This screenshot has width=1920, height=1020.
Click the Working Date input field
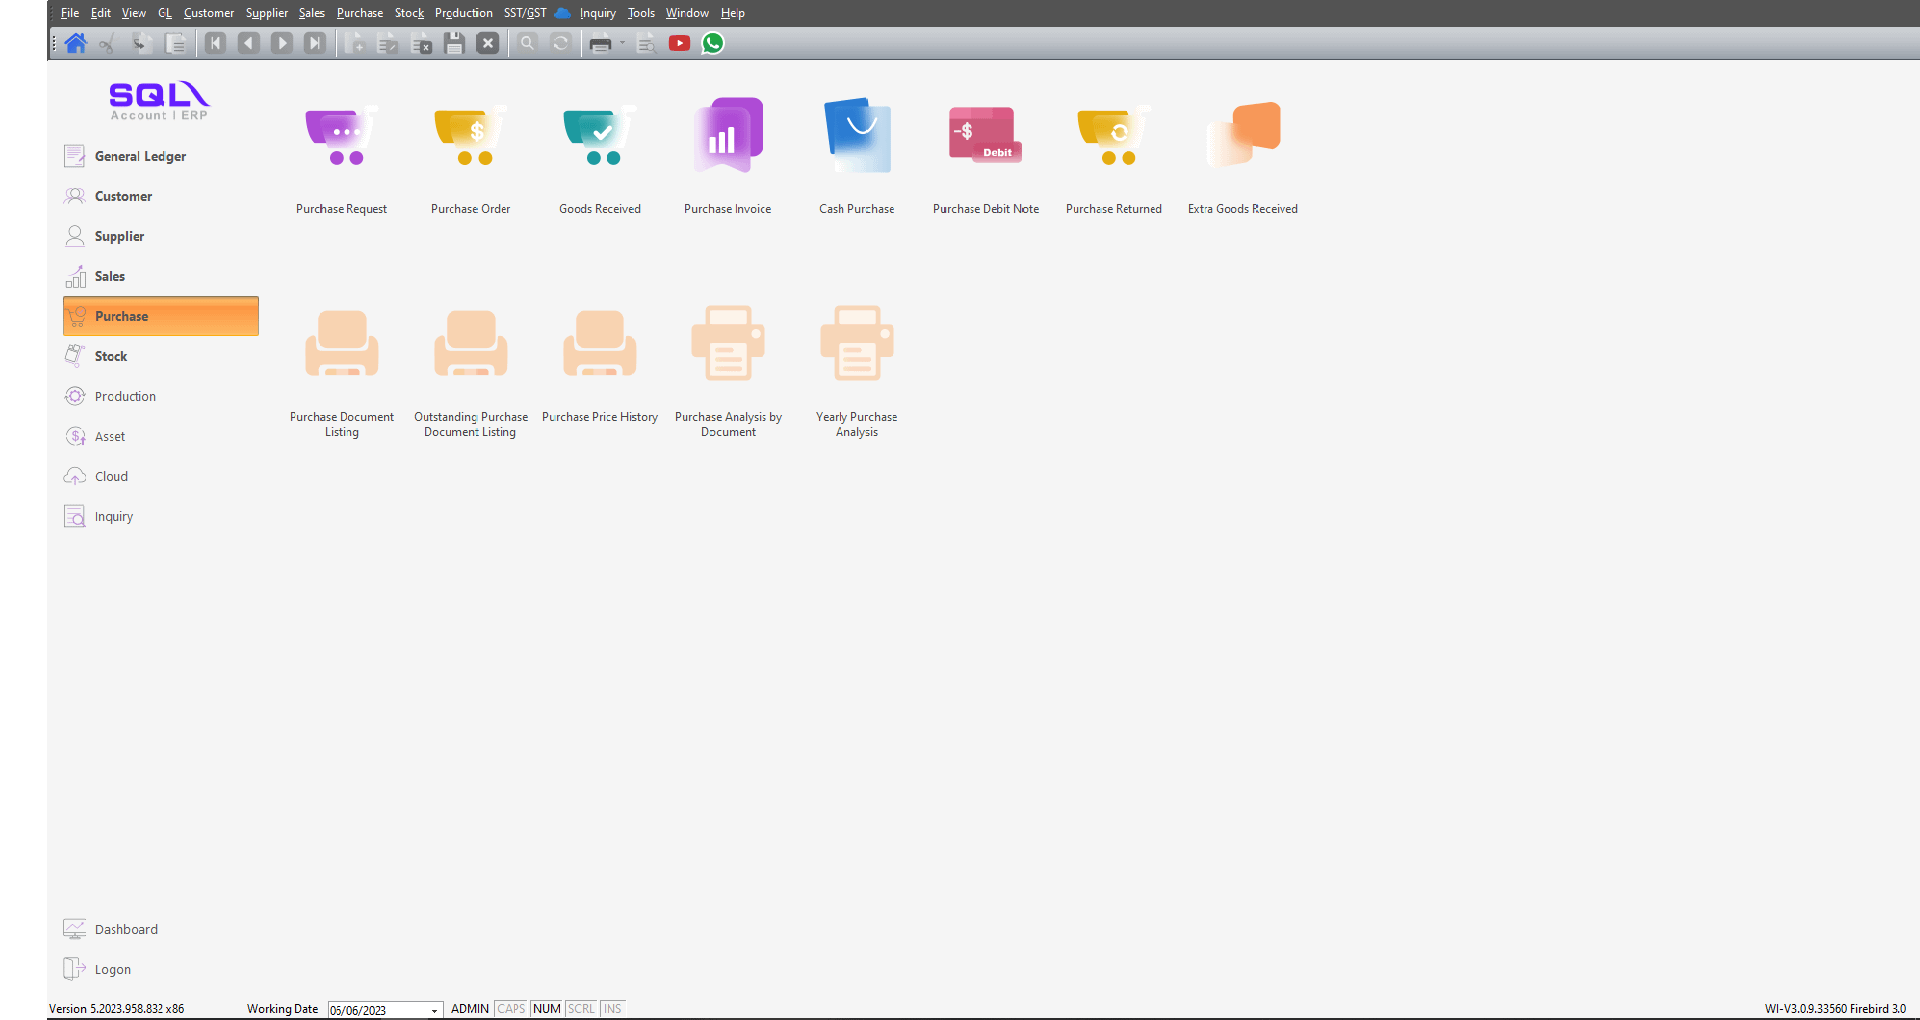[378, 1010]
